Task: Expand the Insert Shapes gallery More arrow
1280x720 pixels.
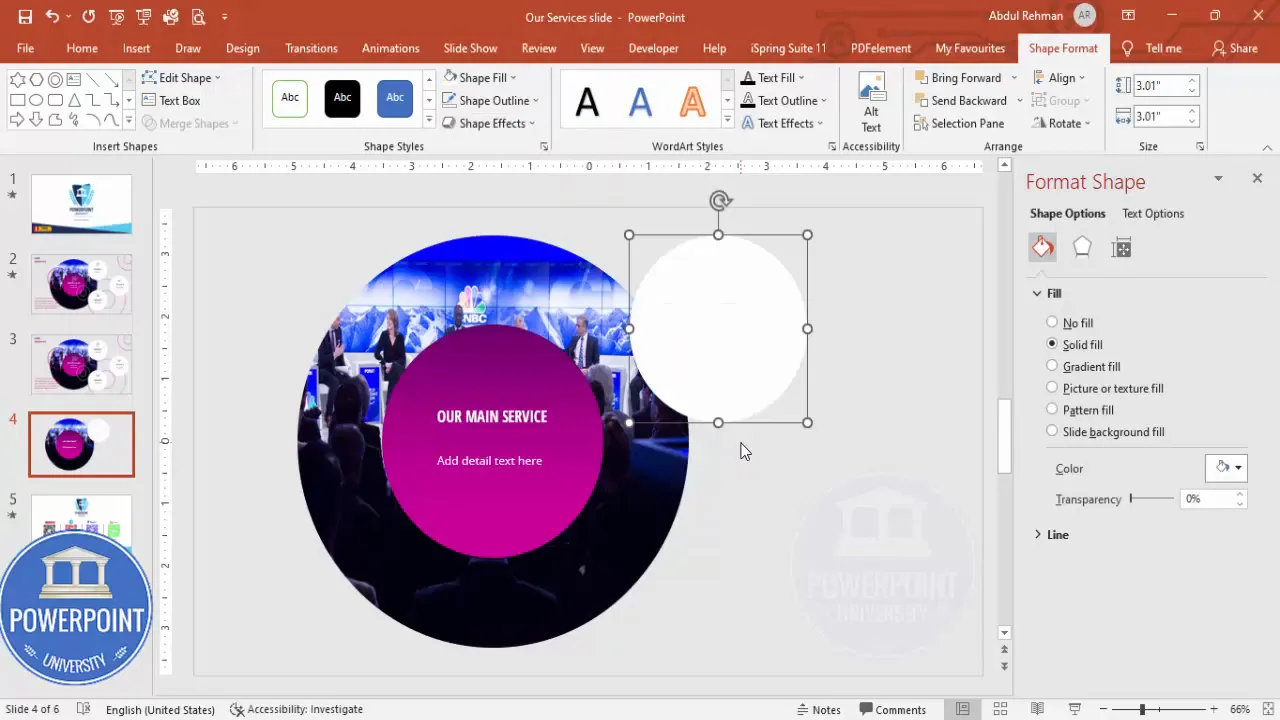Action: (128, 120)
